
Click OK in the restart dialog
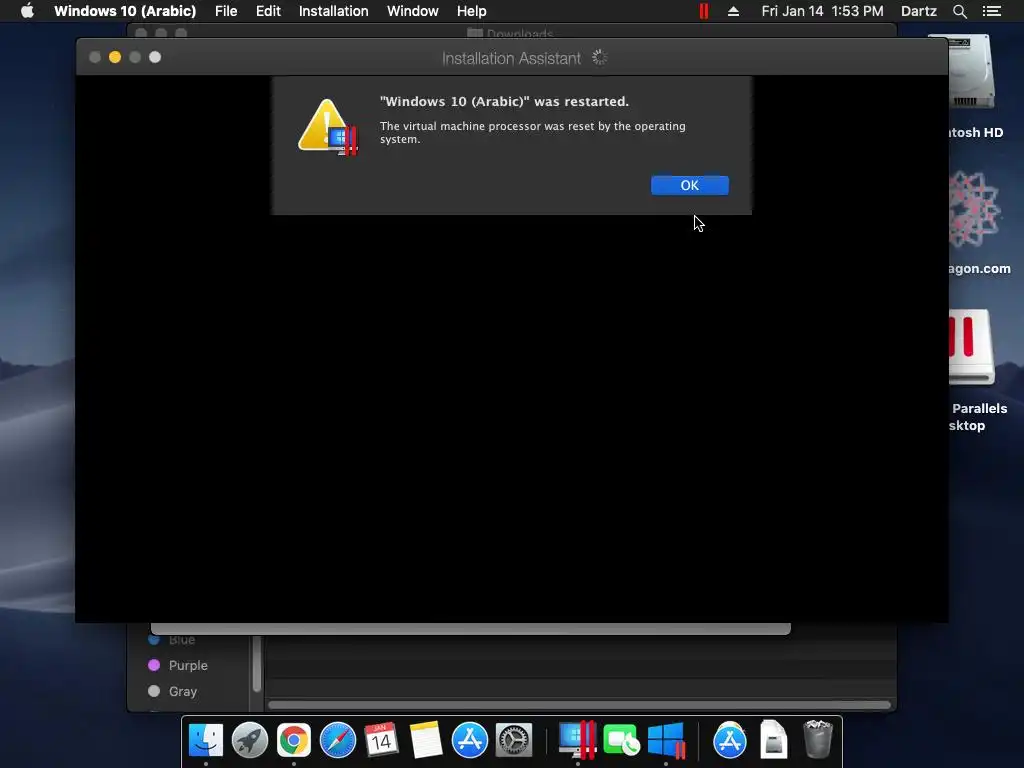[x=690, y=185]
